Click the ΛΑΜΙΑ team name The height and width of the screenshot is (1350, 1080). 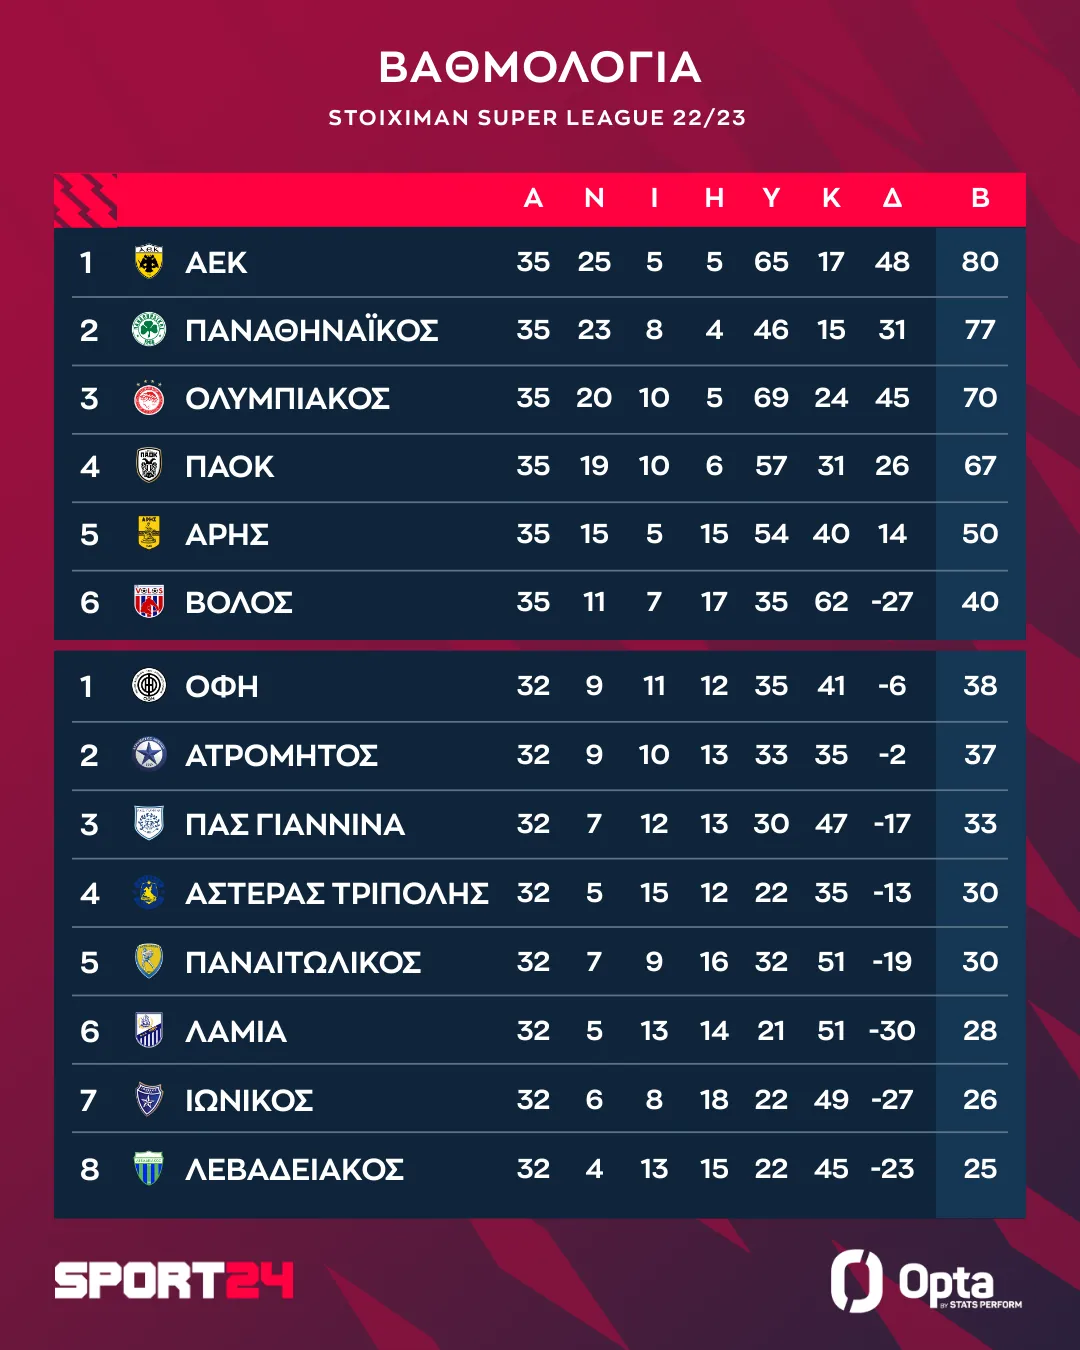click(x=236, y=1031)
